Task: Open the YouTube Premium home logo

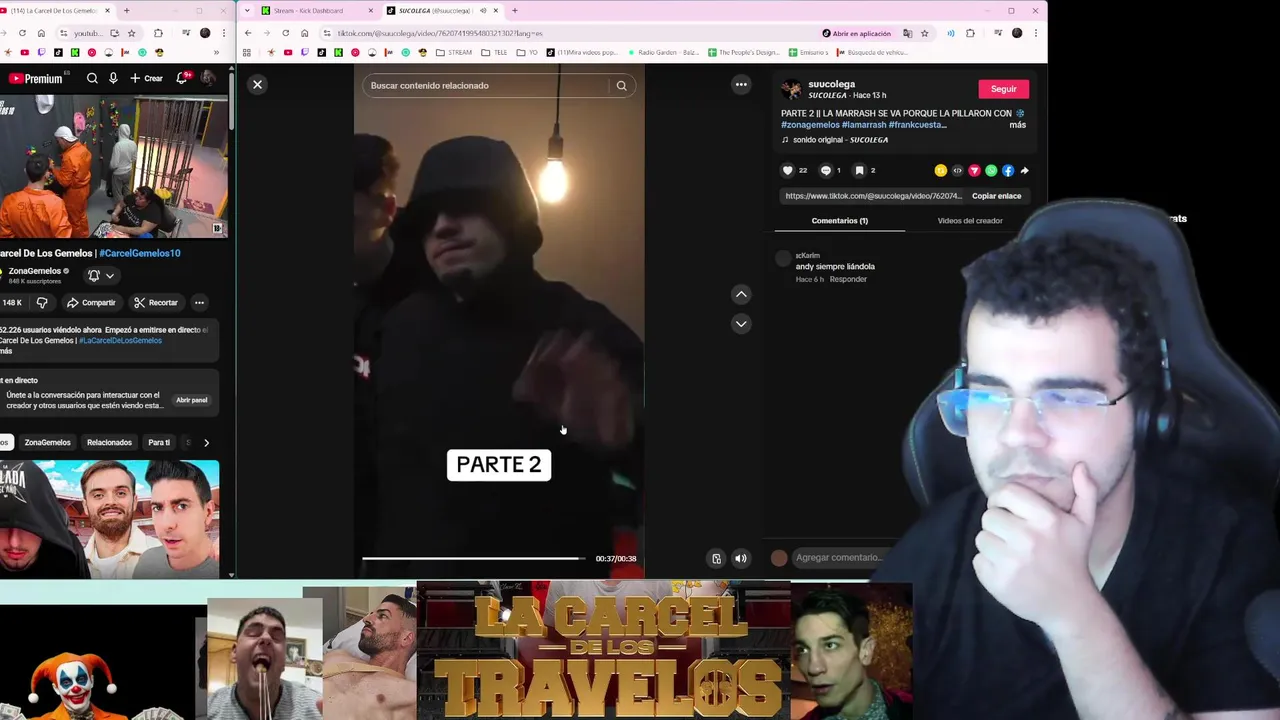Action: click(36, 78)
